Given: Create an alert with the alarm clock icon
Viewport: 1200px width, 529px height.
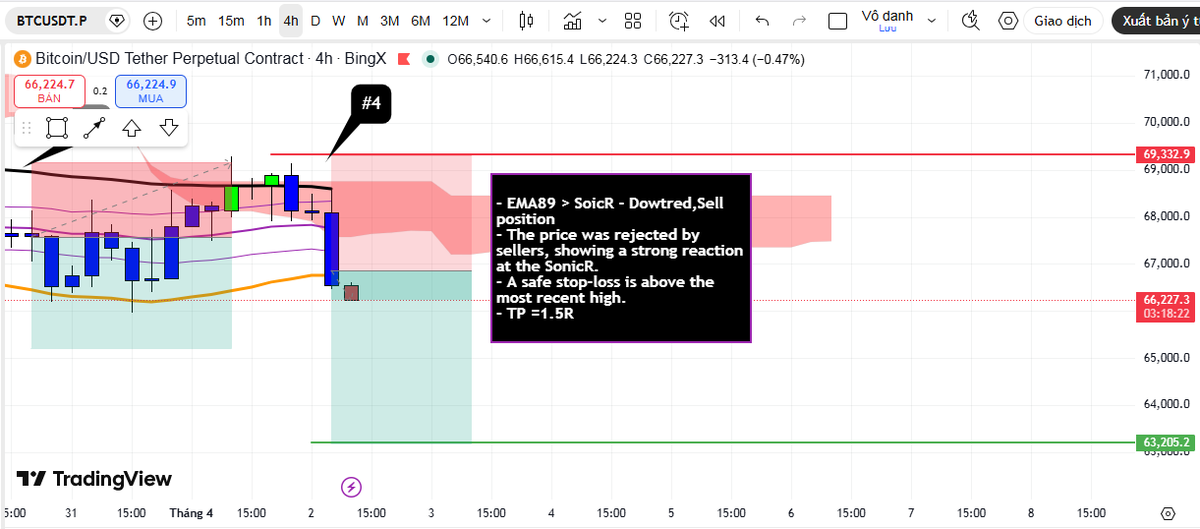Looking at the screenshot, I should click(x=679, y=20).
